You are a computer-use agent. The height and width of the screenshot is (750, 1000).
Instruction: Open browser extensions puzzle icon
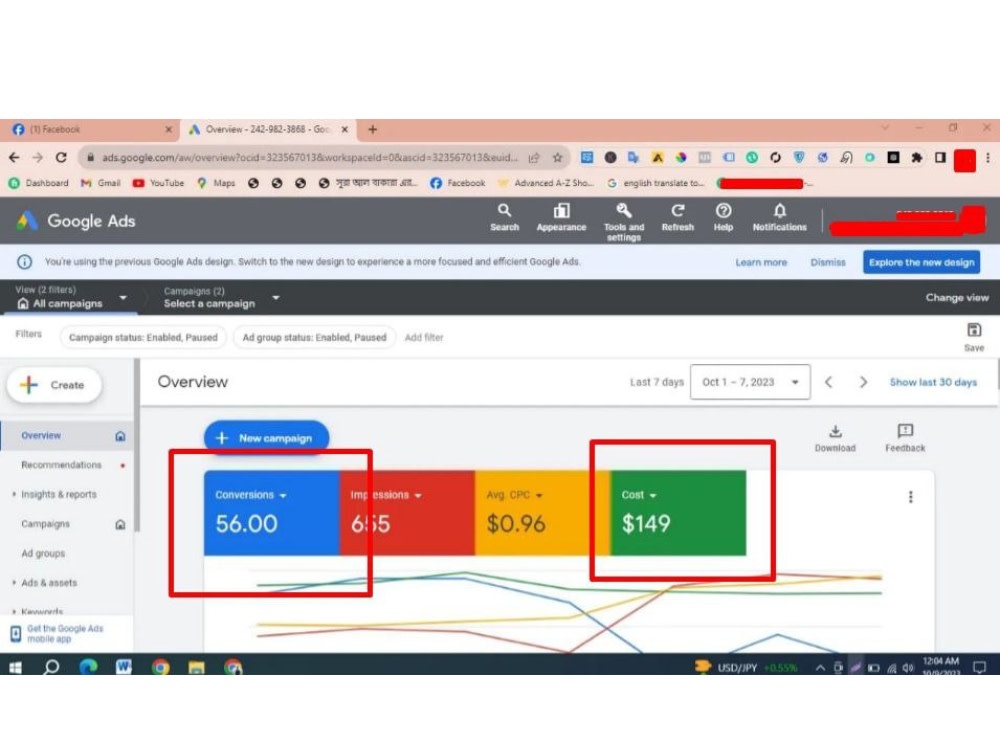coord(916,158)
